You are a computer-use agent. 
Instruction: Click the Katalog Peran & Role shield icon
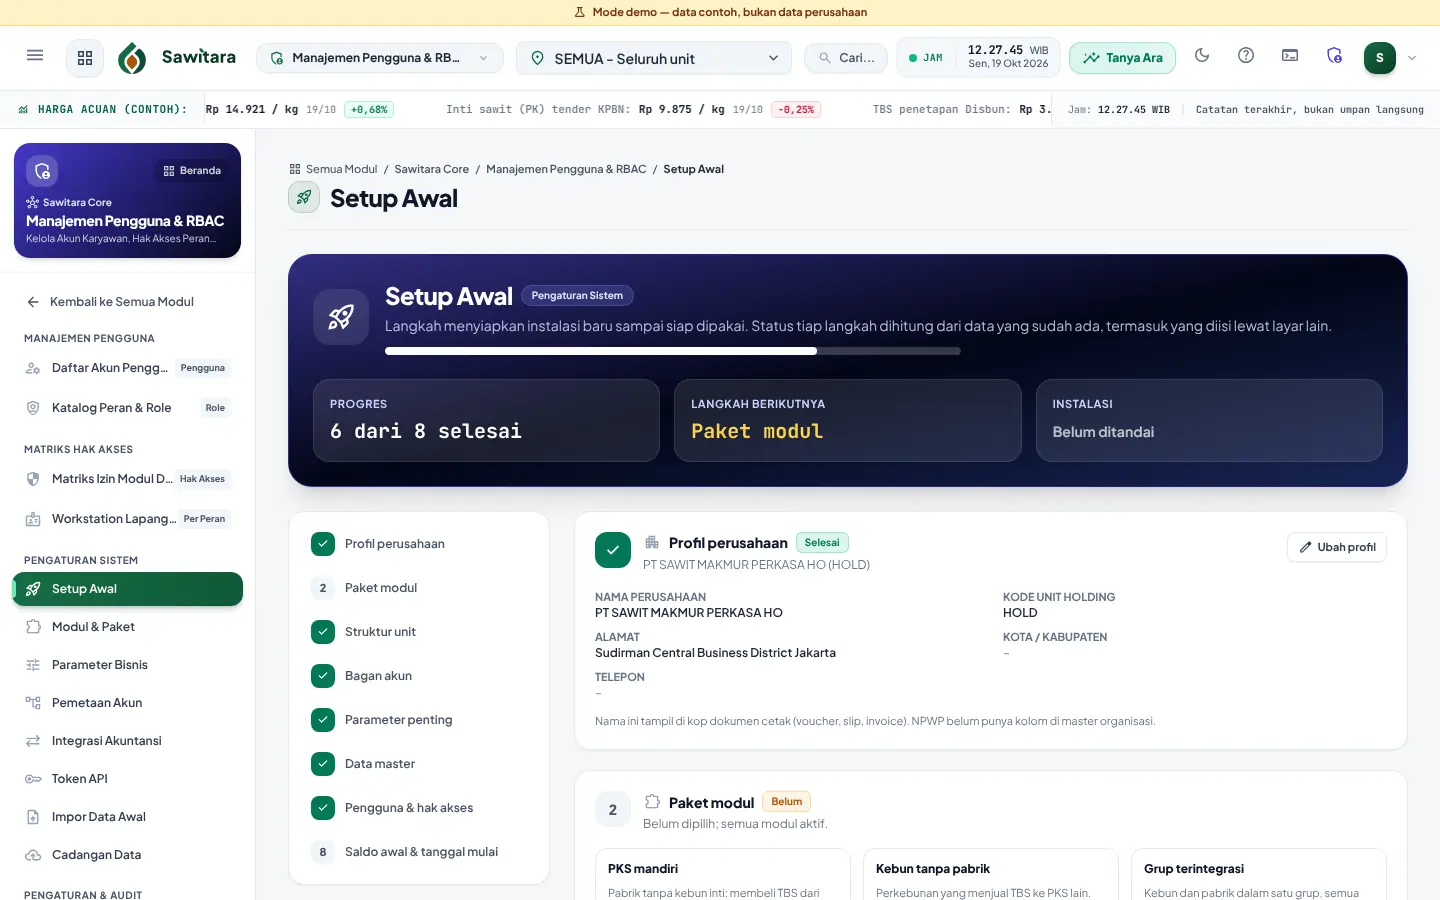[x=33, y=408]
